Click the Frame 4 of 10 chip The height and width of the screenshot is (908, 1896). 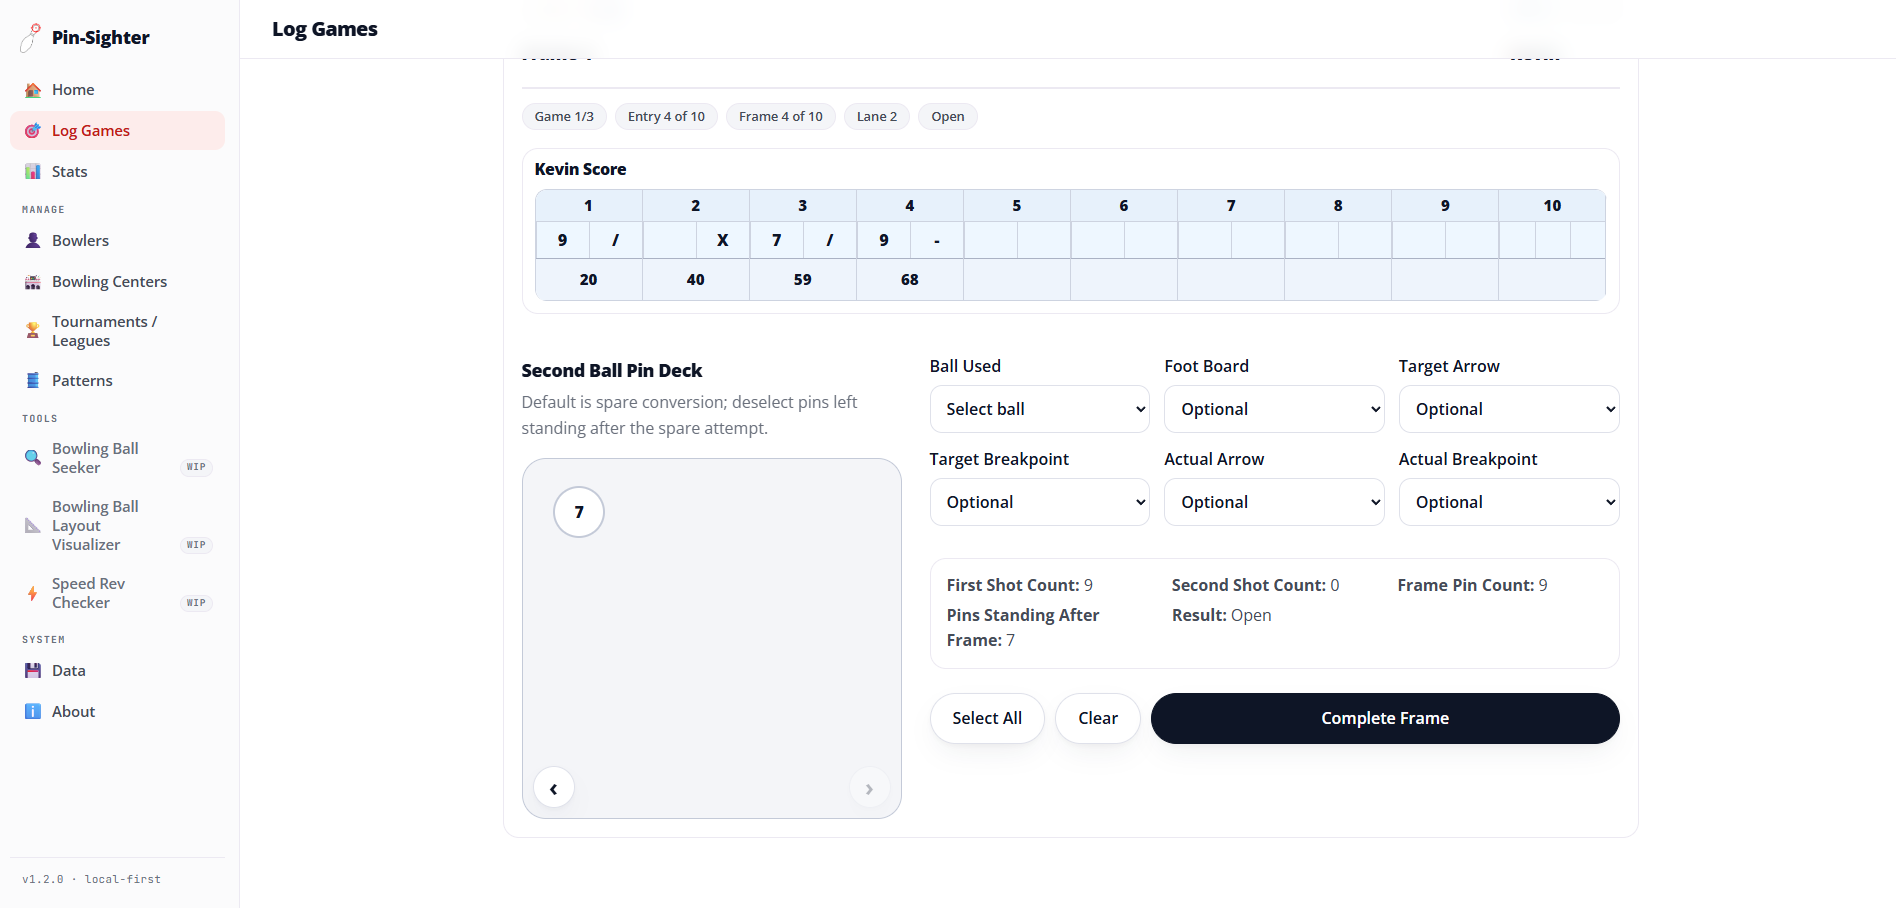point(781,117)
